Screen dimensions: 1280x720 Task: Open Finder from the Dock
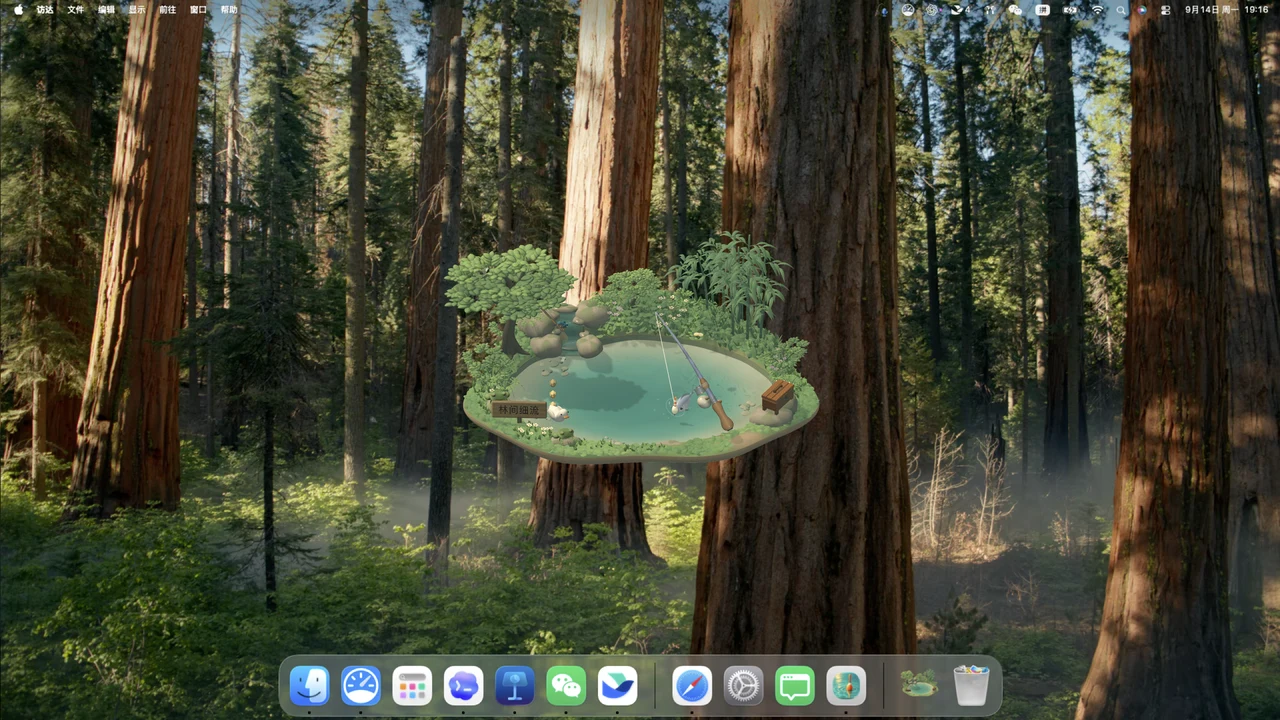[310, 686]
